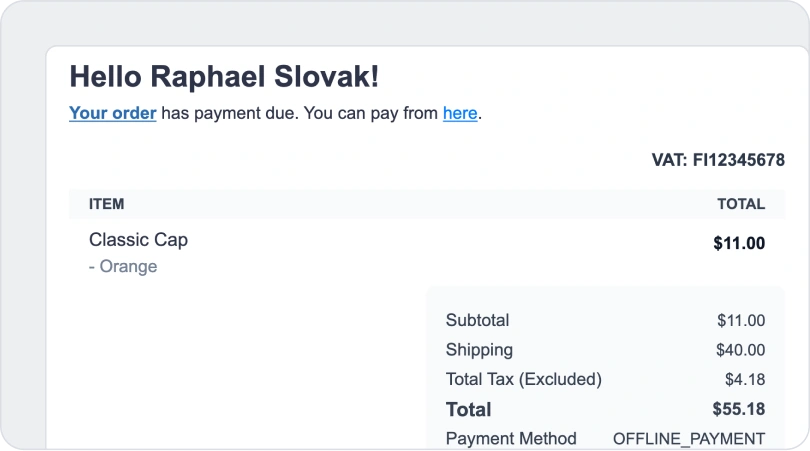Click the Subtotal label
This screenshot has height=451, width=810.
(477, 321)
